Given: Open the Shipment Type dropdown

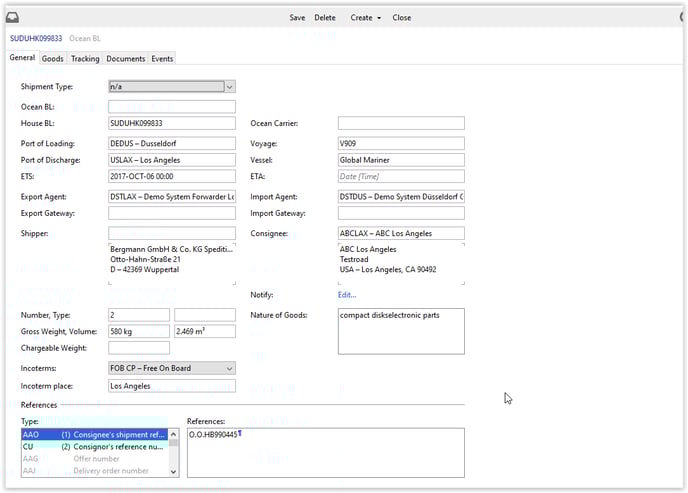Looking at the screenshot, I should point(229,87).
